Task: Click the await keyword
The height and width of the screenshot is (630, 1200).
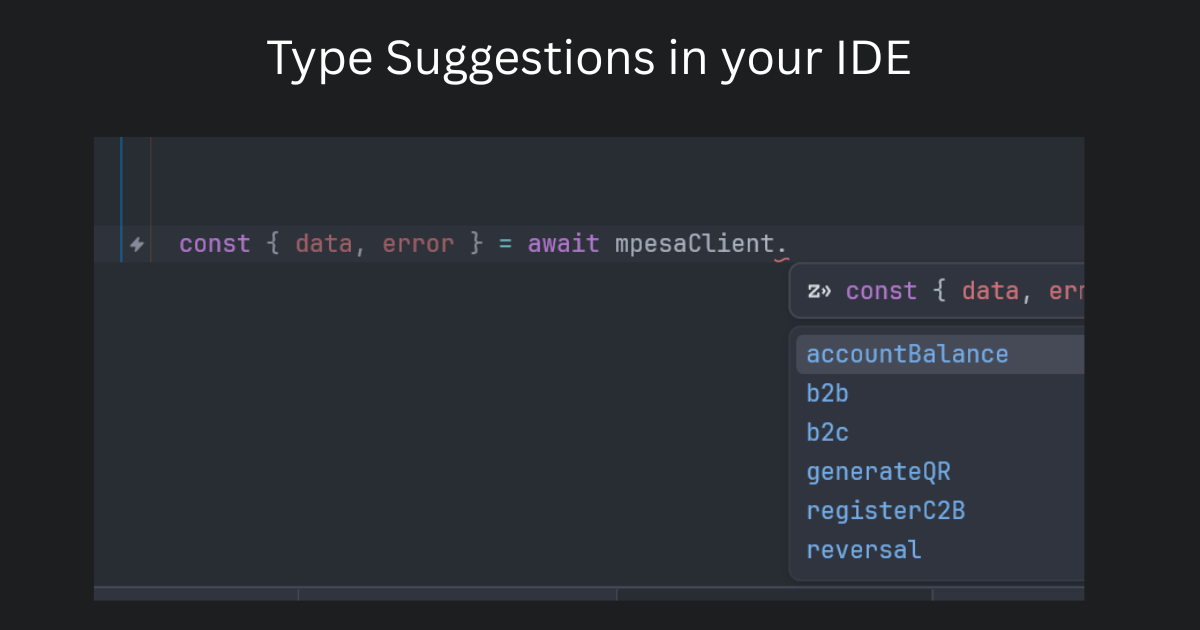Action: 563,243
